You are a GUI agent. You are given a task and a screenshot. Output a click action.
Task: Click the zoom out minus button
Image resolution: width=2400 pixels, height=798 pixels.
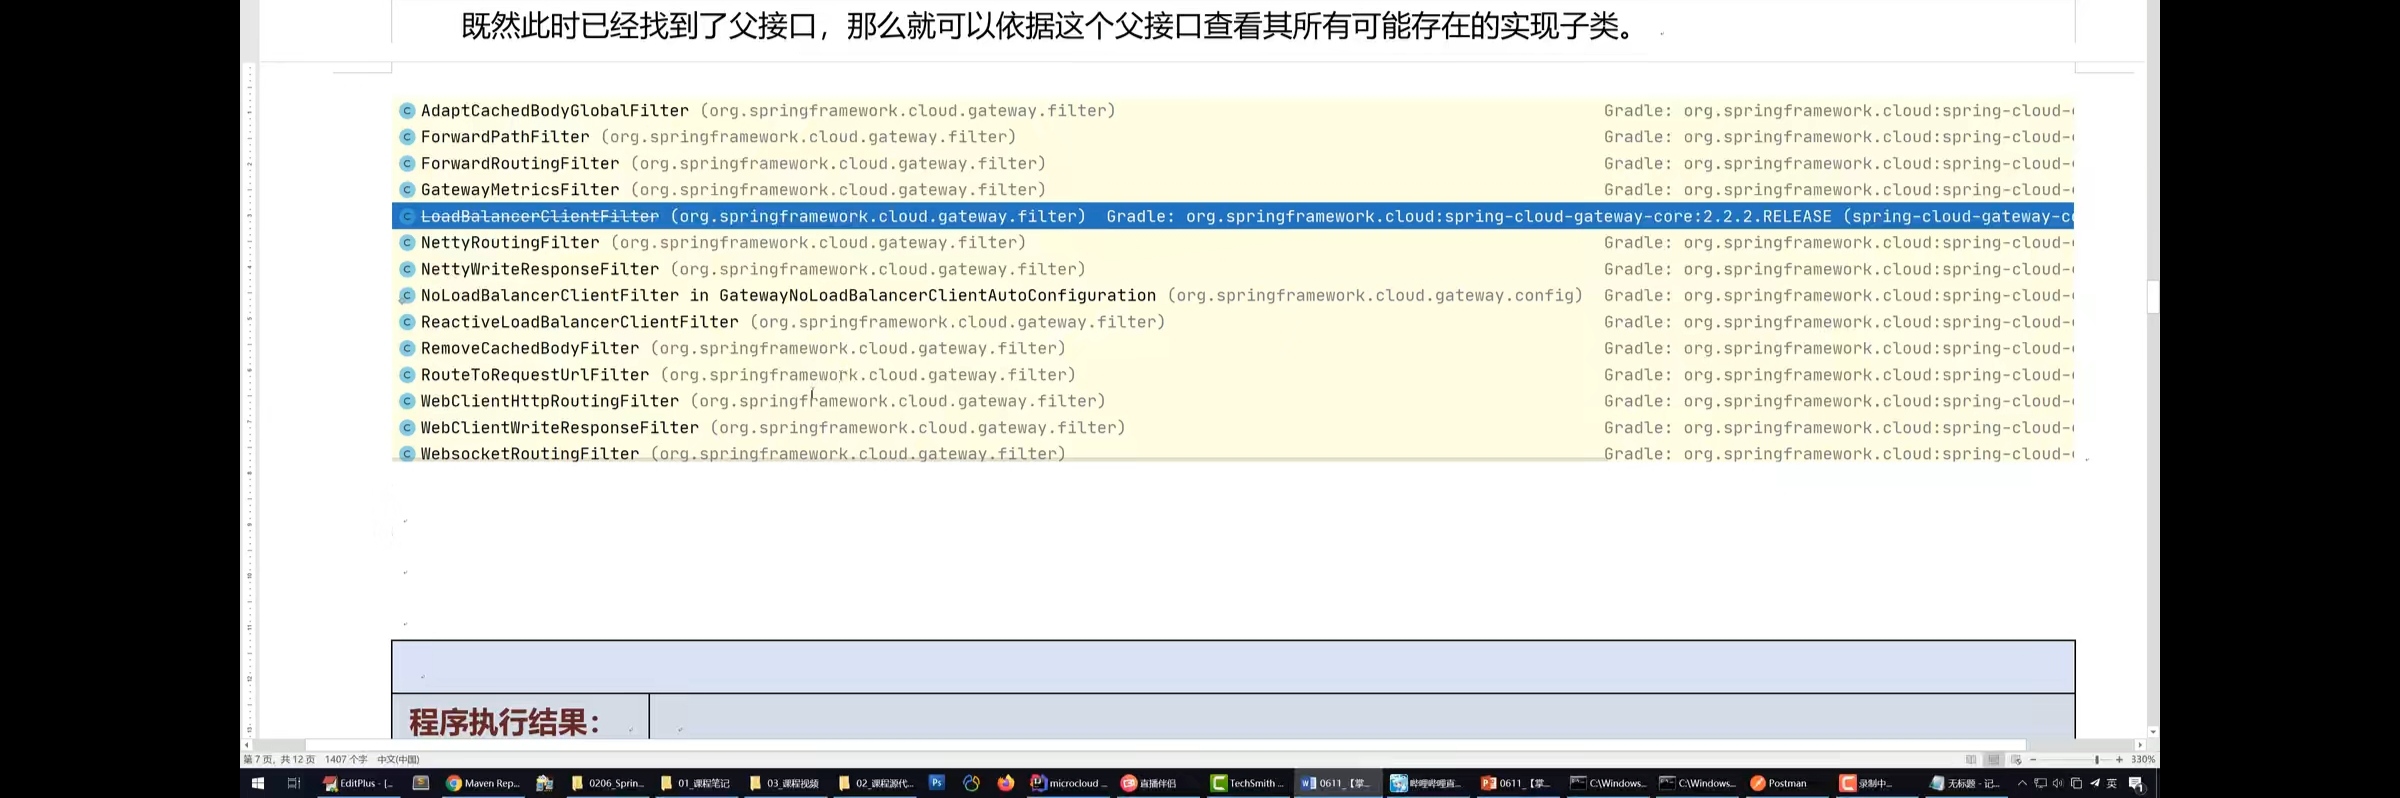point(2033,759)
